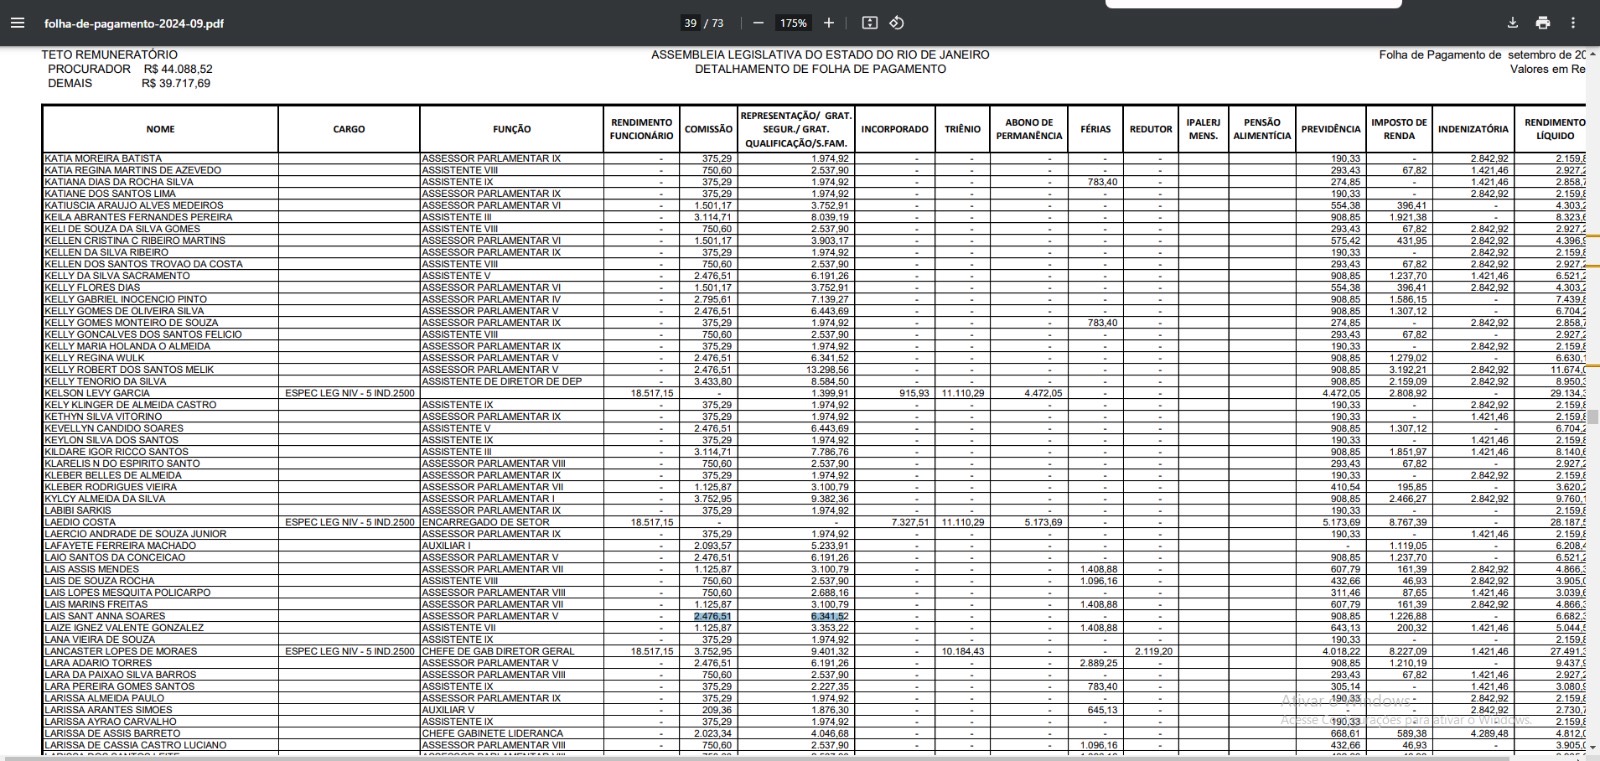The width and height of the screenshot is (1600, 761).
Task: Click the ENCARREGADO DE SETOR function cell
Action: tap(486, 522)
